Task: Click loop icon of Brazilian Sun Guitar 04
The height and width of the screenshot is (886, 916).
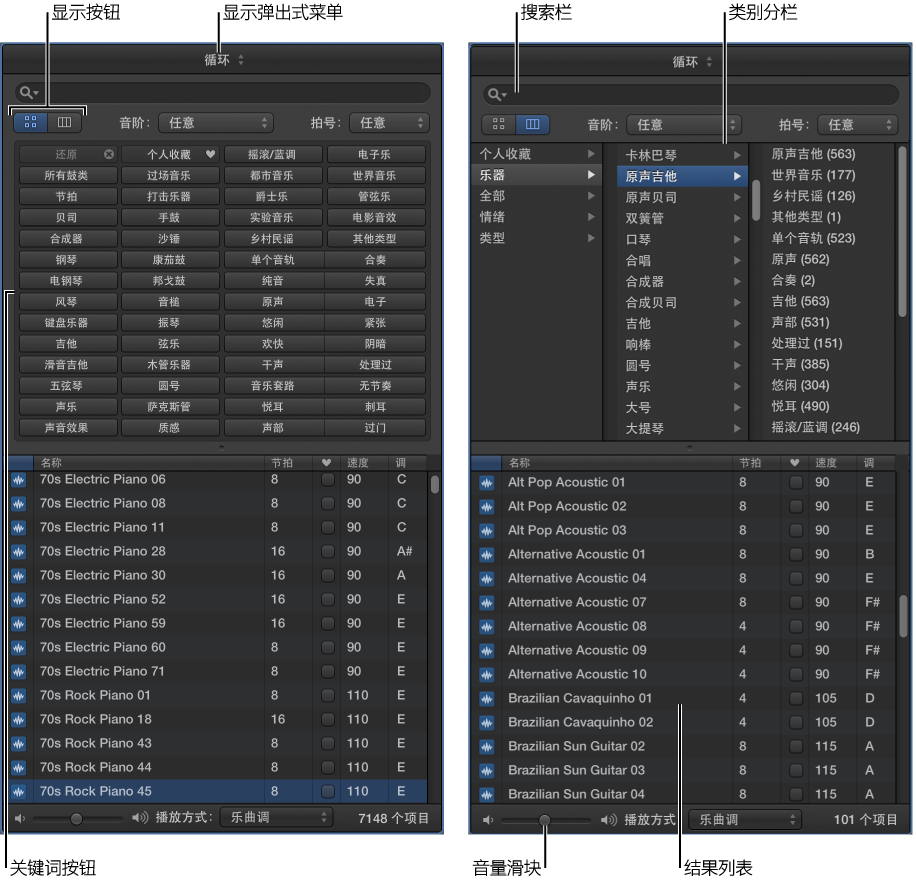Action: tap(487, 795)
